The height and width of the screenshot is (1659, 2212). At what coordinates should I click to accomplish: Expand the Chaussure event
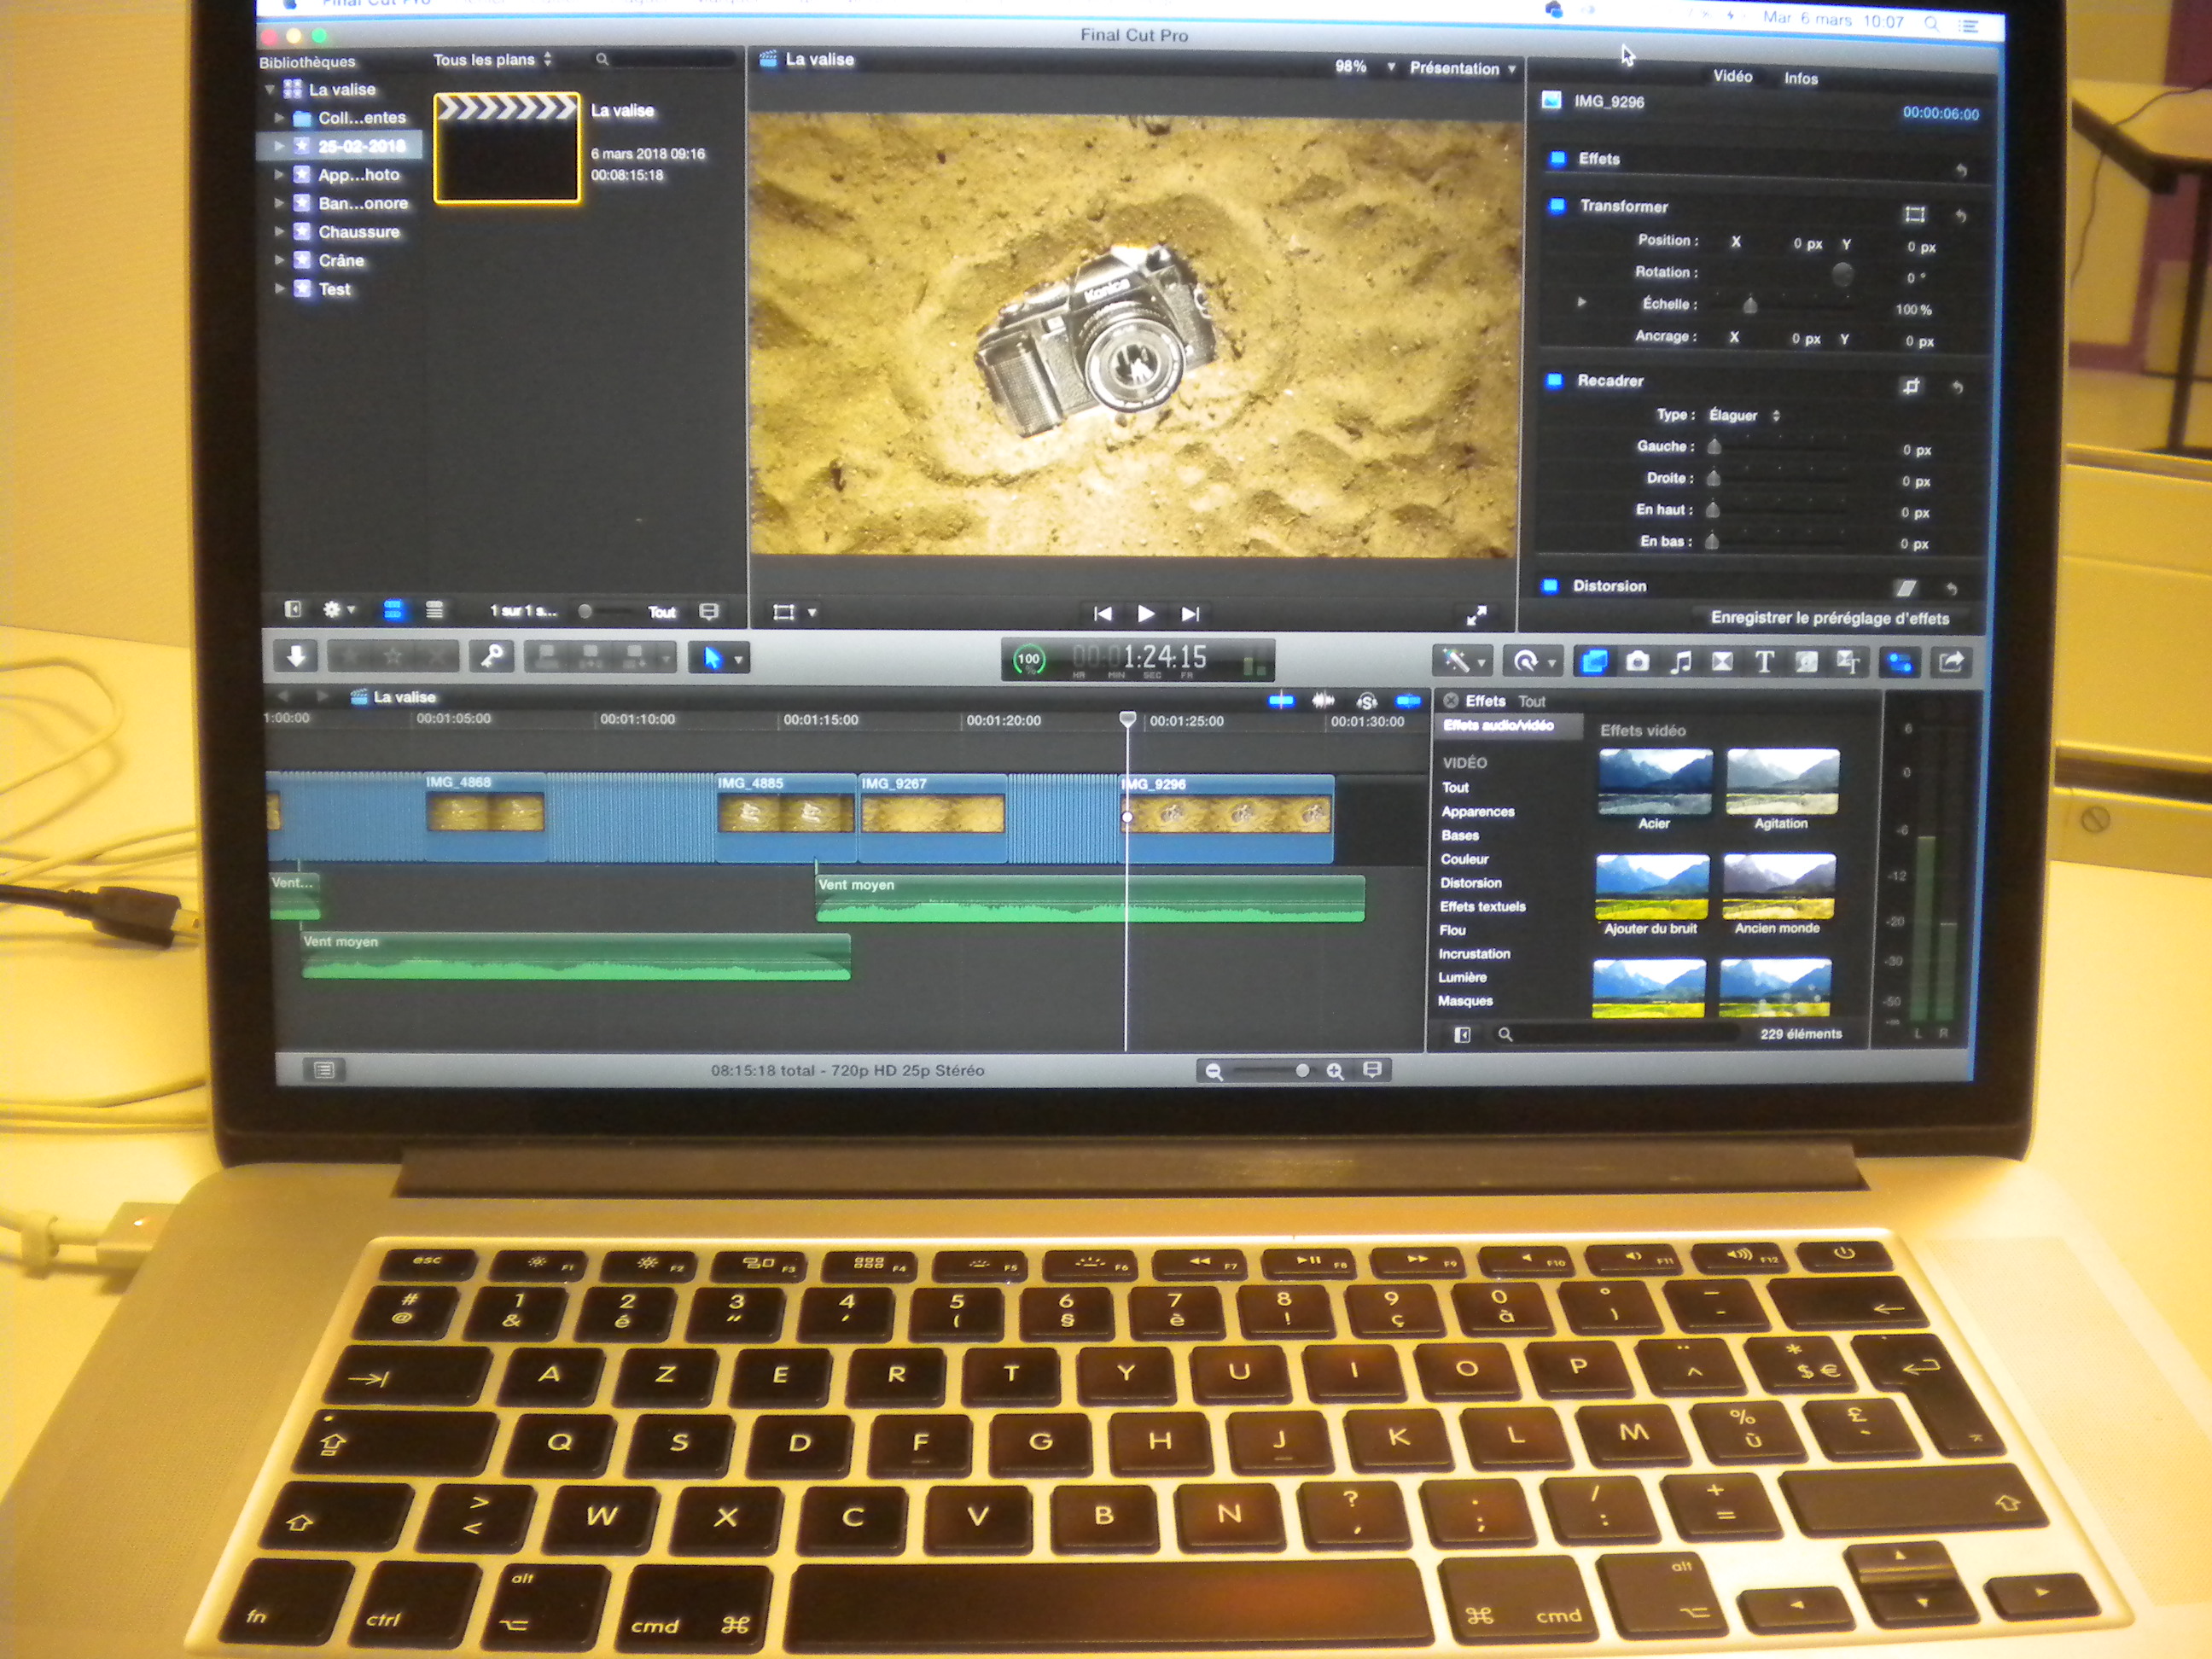(x=279, y=231)
